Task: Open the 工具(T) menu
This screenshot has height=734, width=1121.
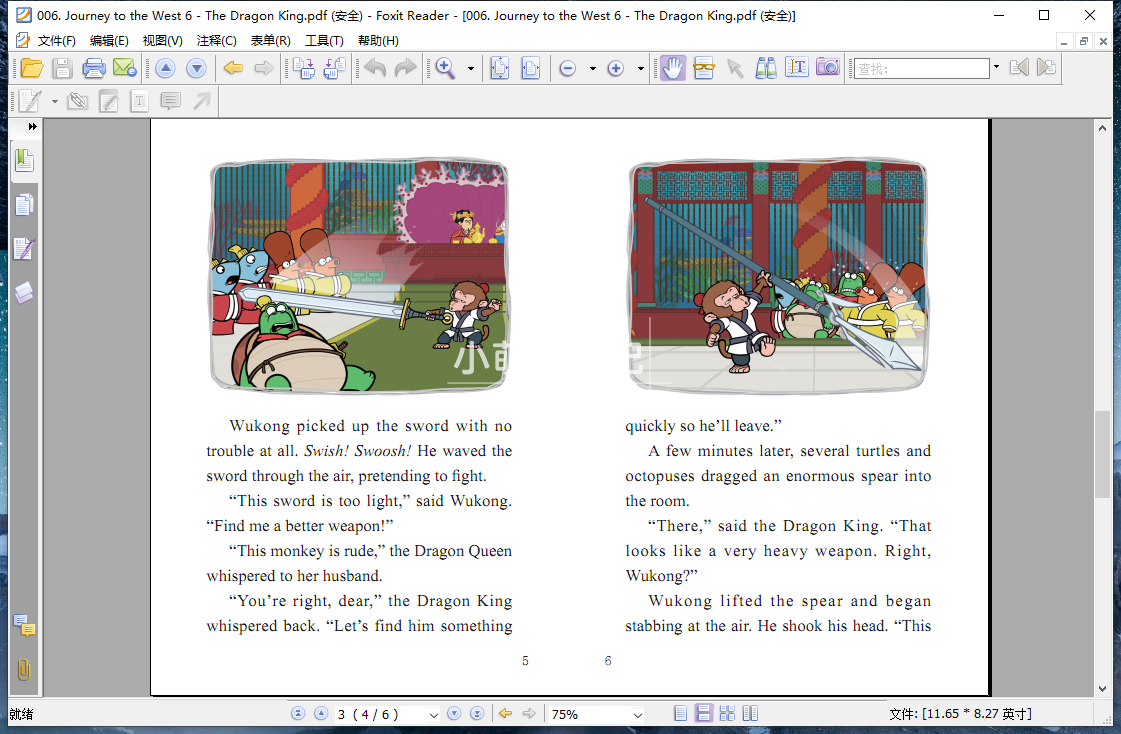Action: (x=324, y=41)
